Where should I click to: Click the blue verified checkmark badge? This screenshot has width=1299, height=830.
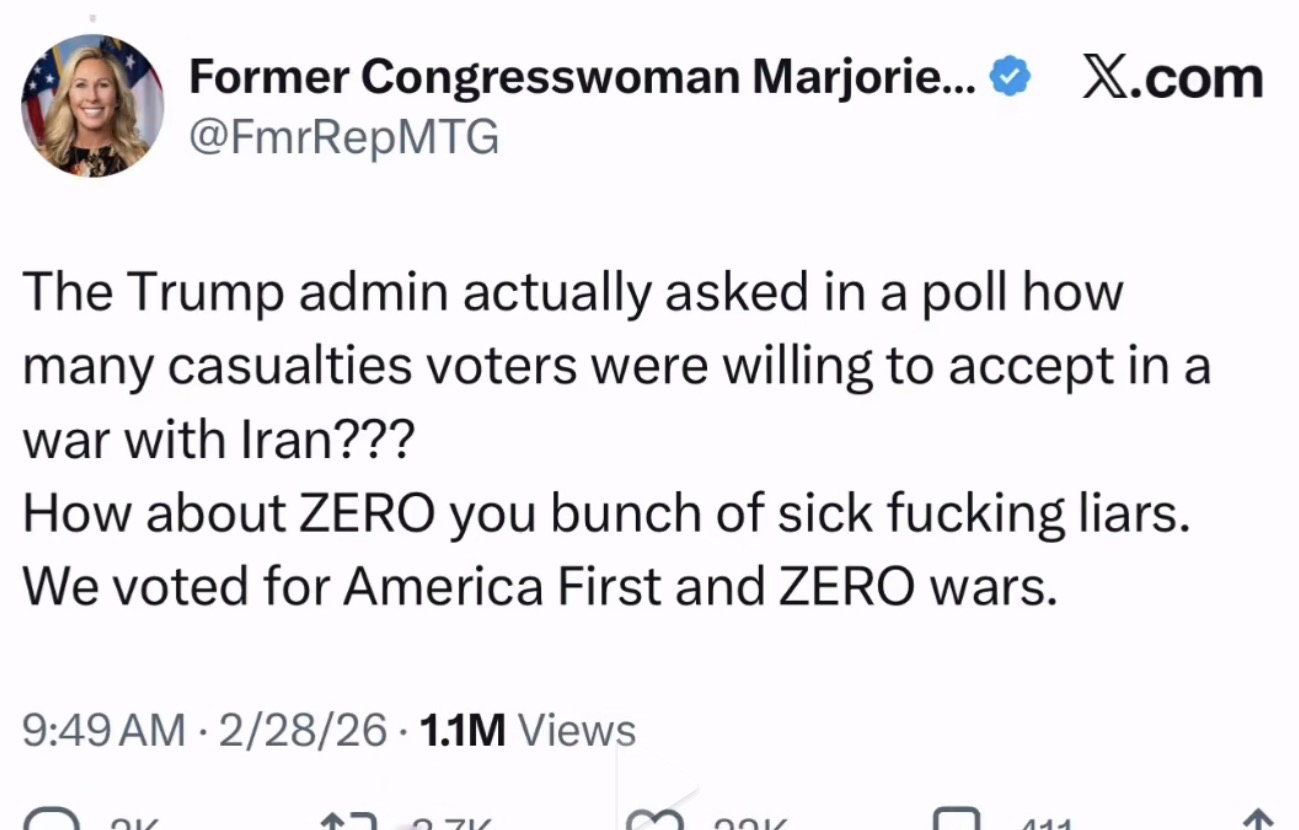click(1010, 77)
